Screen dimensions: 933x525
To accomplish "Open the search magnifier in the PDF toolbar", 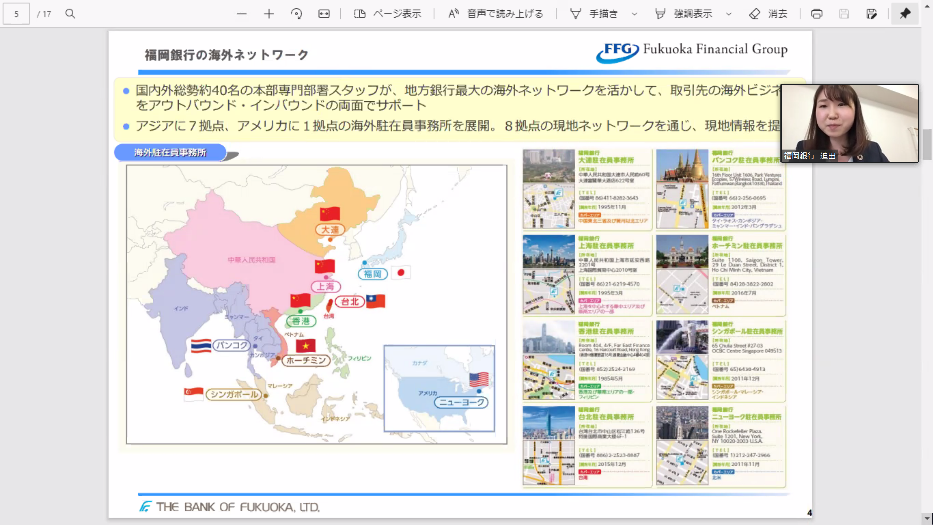I will [70, 13].
